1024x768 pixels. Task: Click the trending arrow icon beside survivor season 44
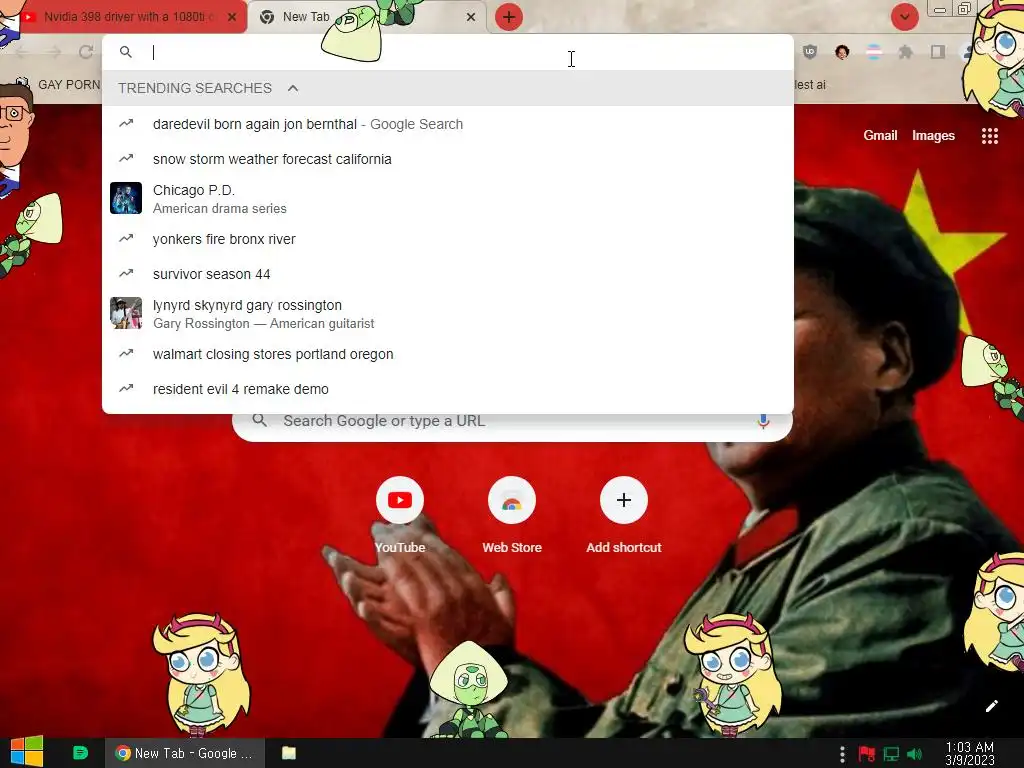point(126,273)
